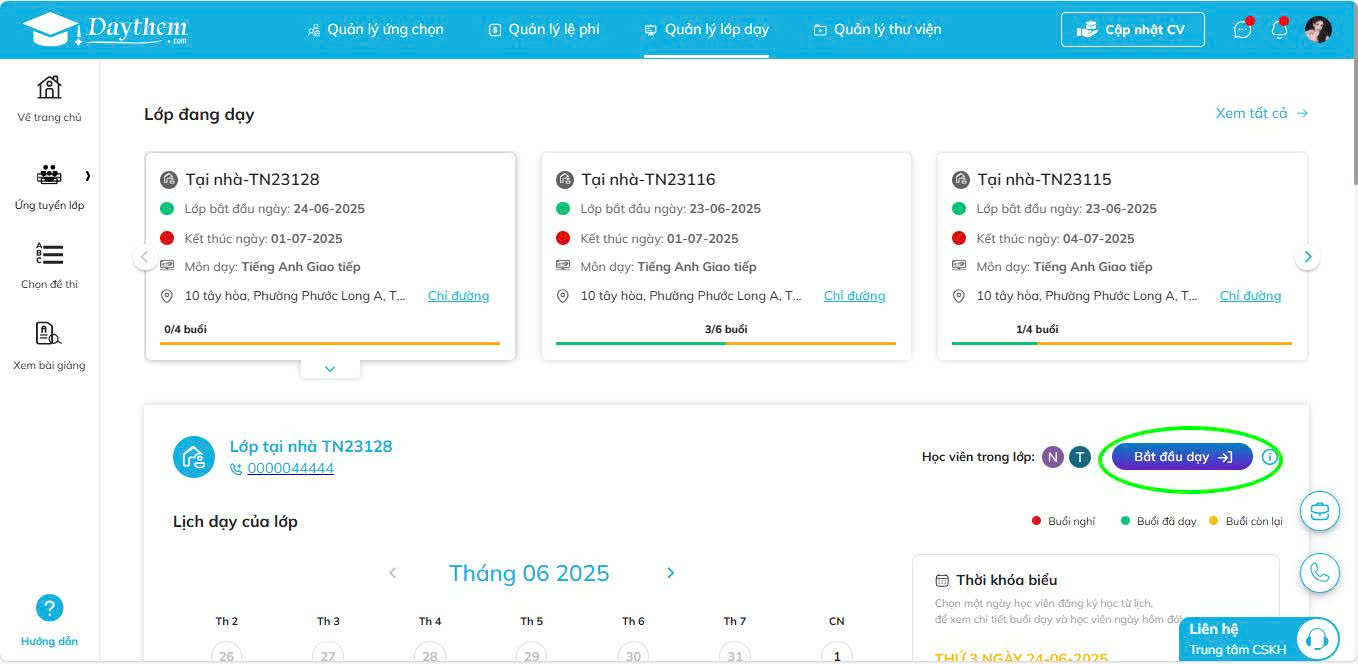Click Buổi đã dạy legend label
The width and height of the screenshot is (1358, 664).
[1166, 521]
